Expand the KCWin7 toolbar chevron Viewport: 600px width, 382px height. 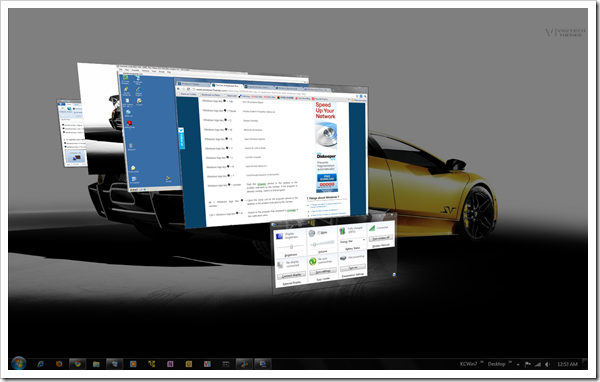[x=482, y=362]
